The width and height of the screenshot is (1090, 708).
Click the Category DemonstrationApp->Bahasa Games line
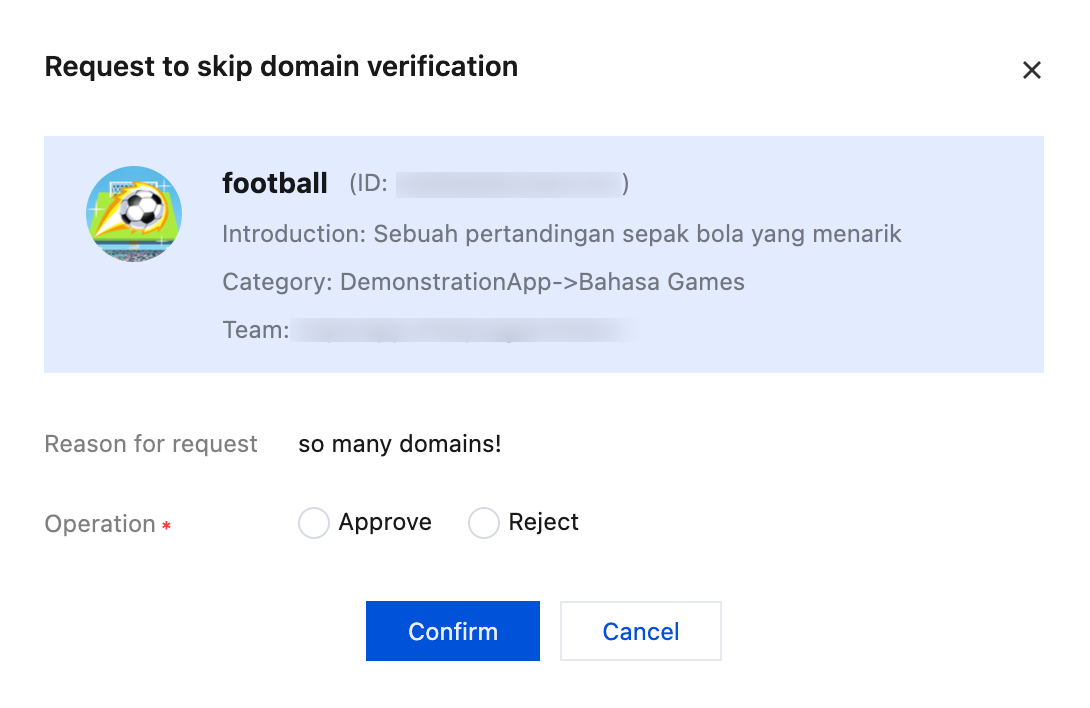(x=483, y=282)
